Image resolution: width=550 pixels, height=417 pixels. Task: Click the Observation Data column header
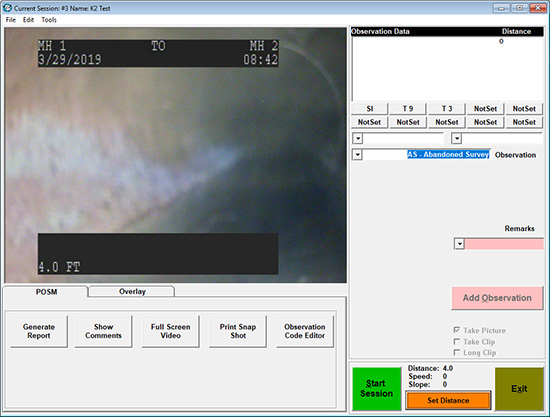coord(380,31)
